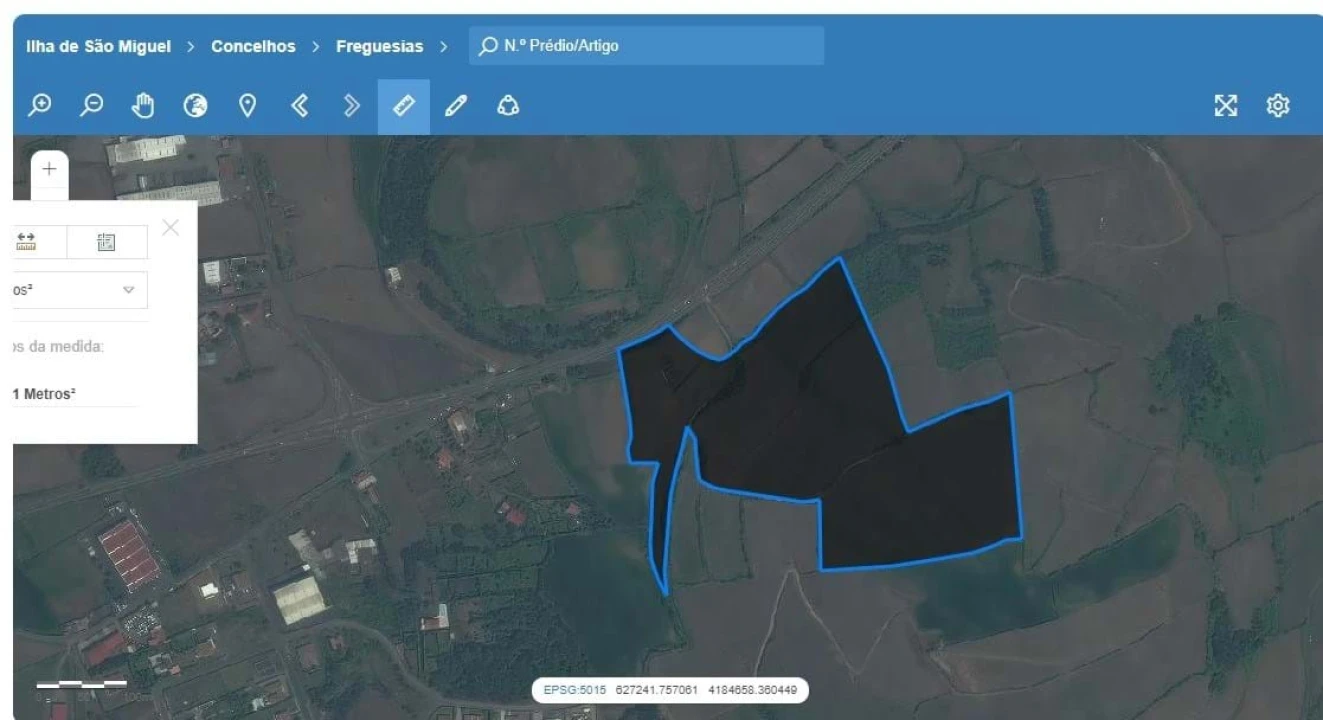The width and height of the screenshot is (1323, 720).
Task: Select the pencil drawing tool
Action: click(x=457, y=104)
